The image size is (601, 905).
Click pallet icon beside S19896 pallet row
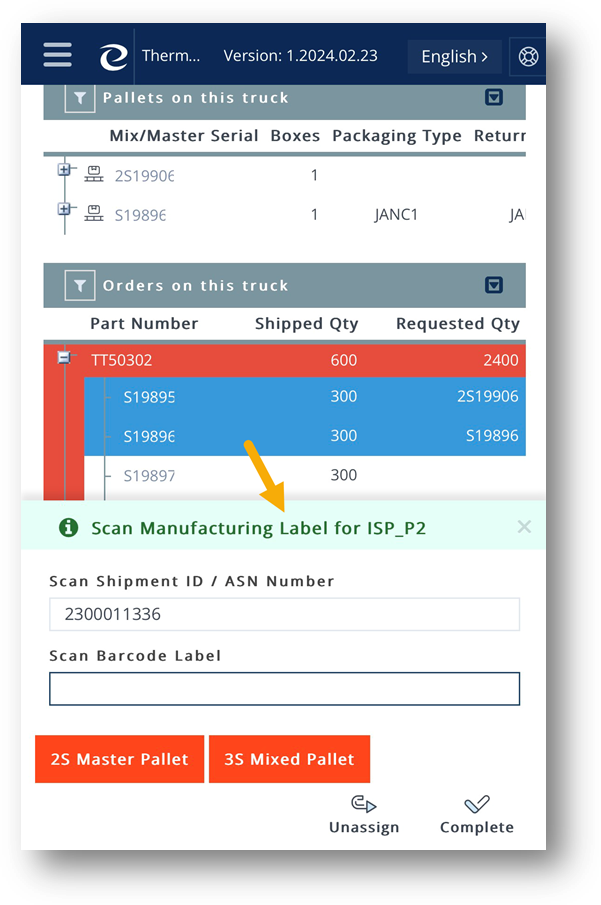point(95,213)
